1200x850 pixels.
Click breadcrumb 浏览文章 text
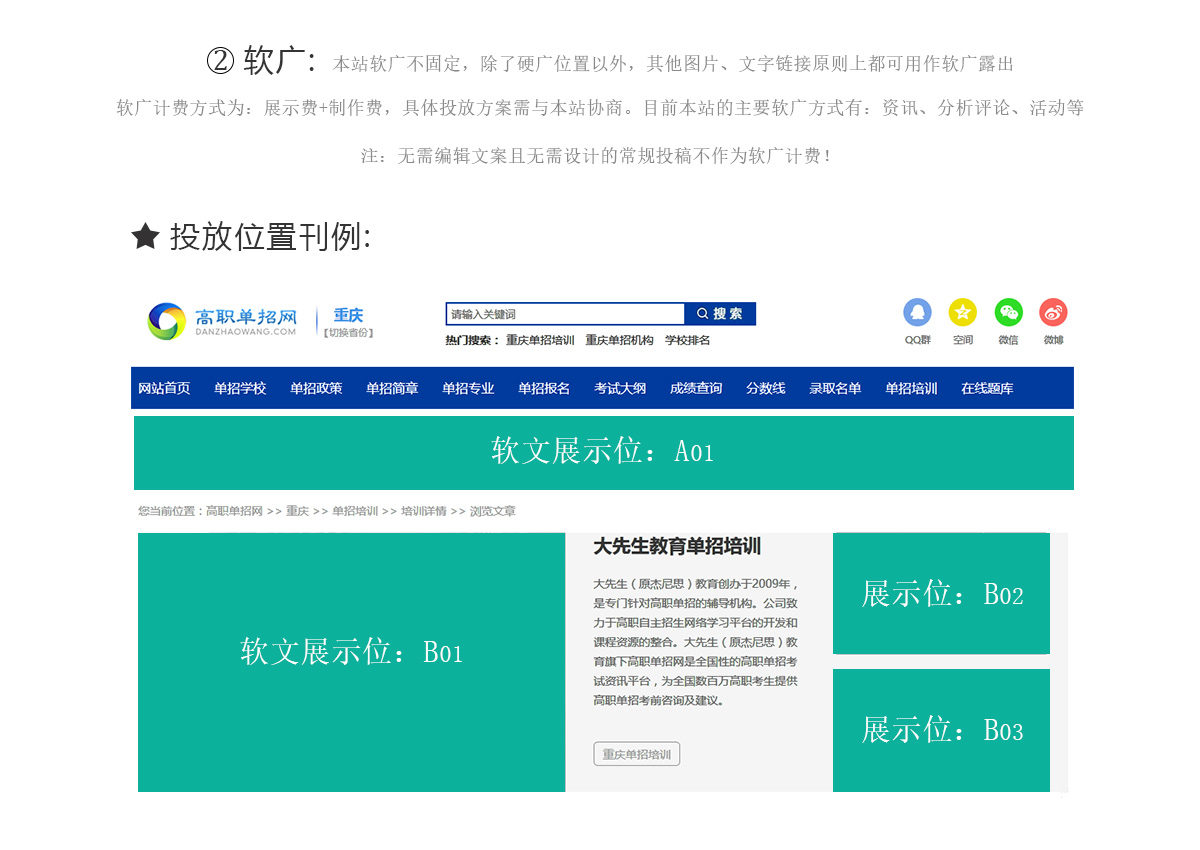493,511
